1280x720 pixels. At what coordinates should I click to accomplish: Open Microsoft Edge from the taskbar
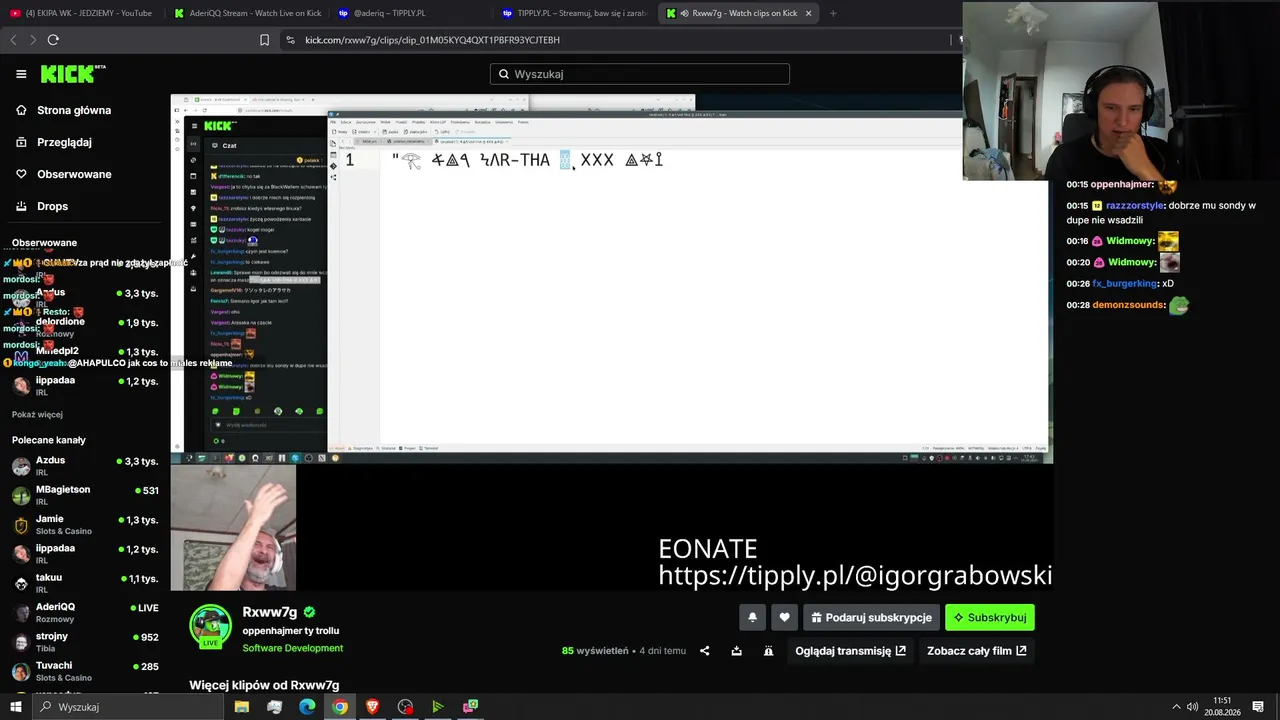coord(307,707)
